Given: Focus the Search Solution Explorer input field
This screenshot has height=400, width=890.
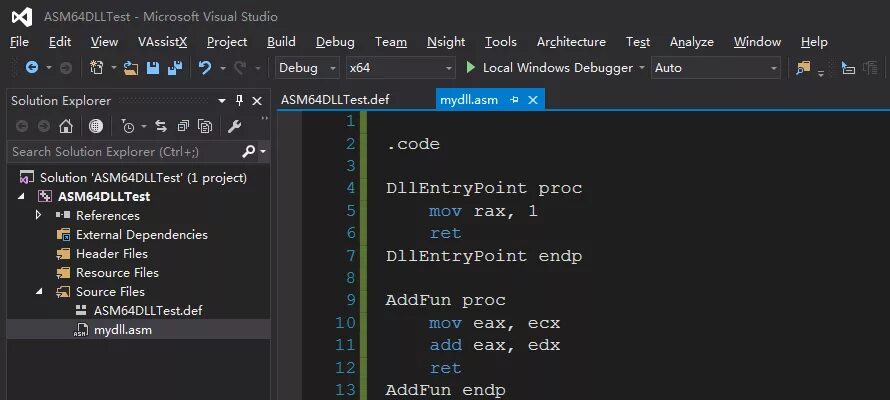Looking at the screenshot, I should 124,151.
